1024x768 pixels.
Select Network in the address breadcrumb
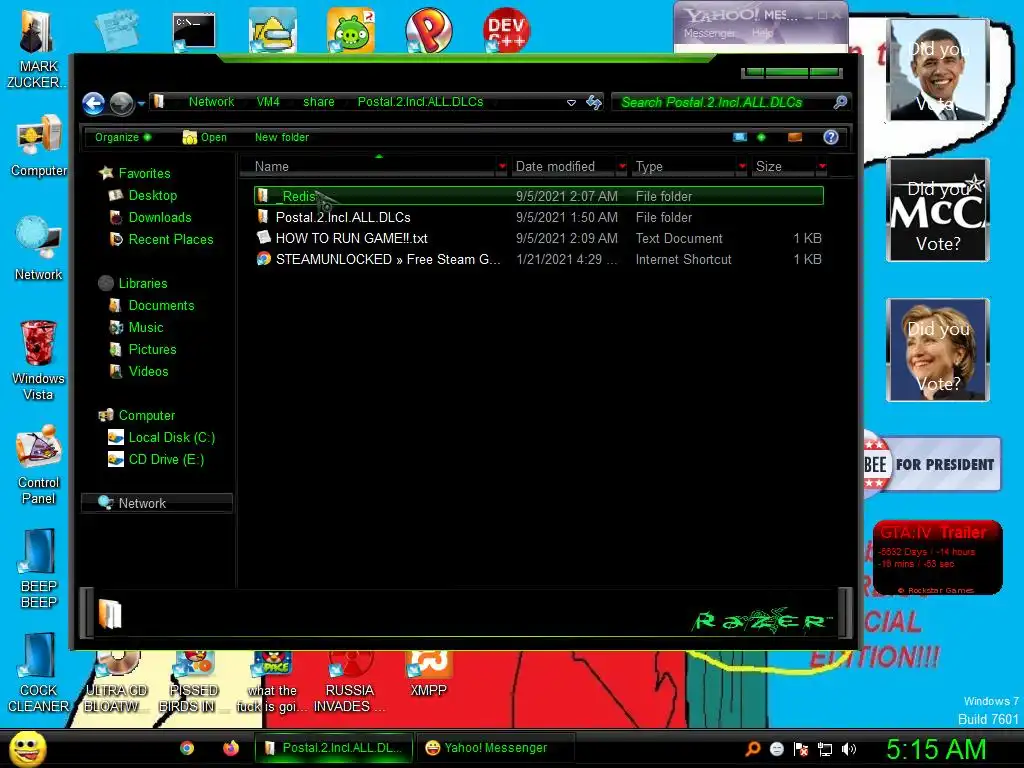tap(211, 102)
